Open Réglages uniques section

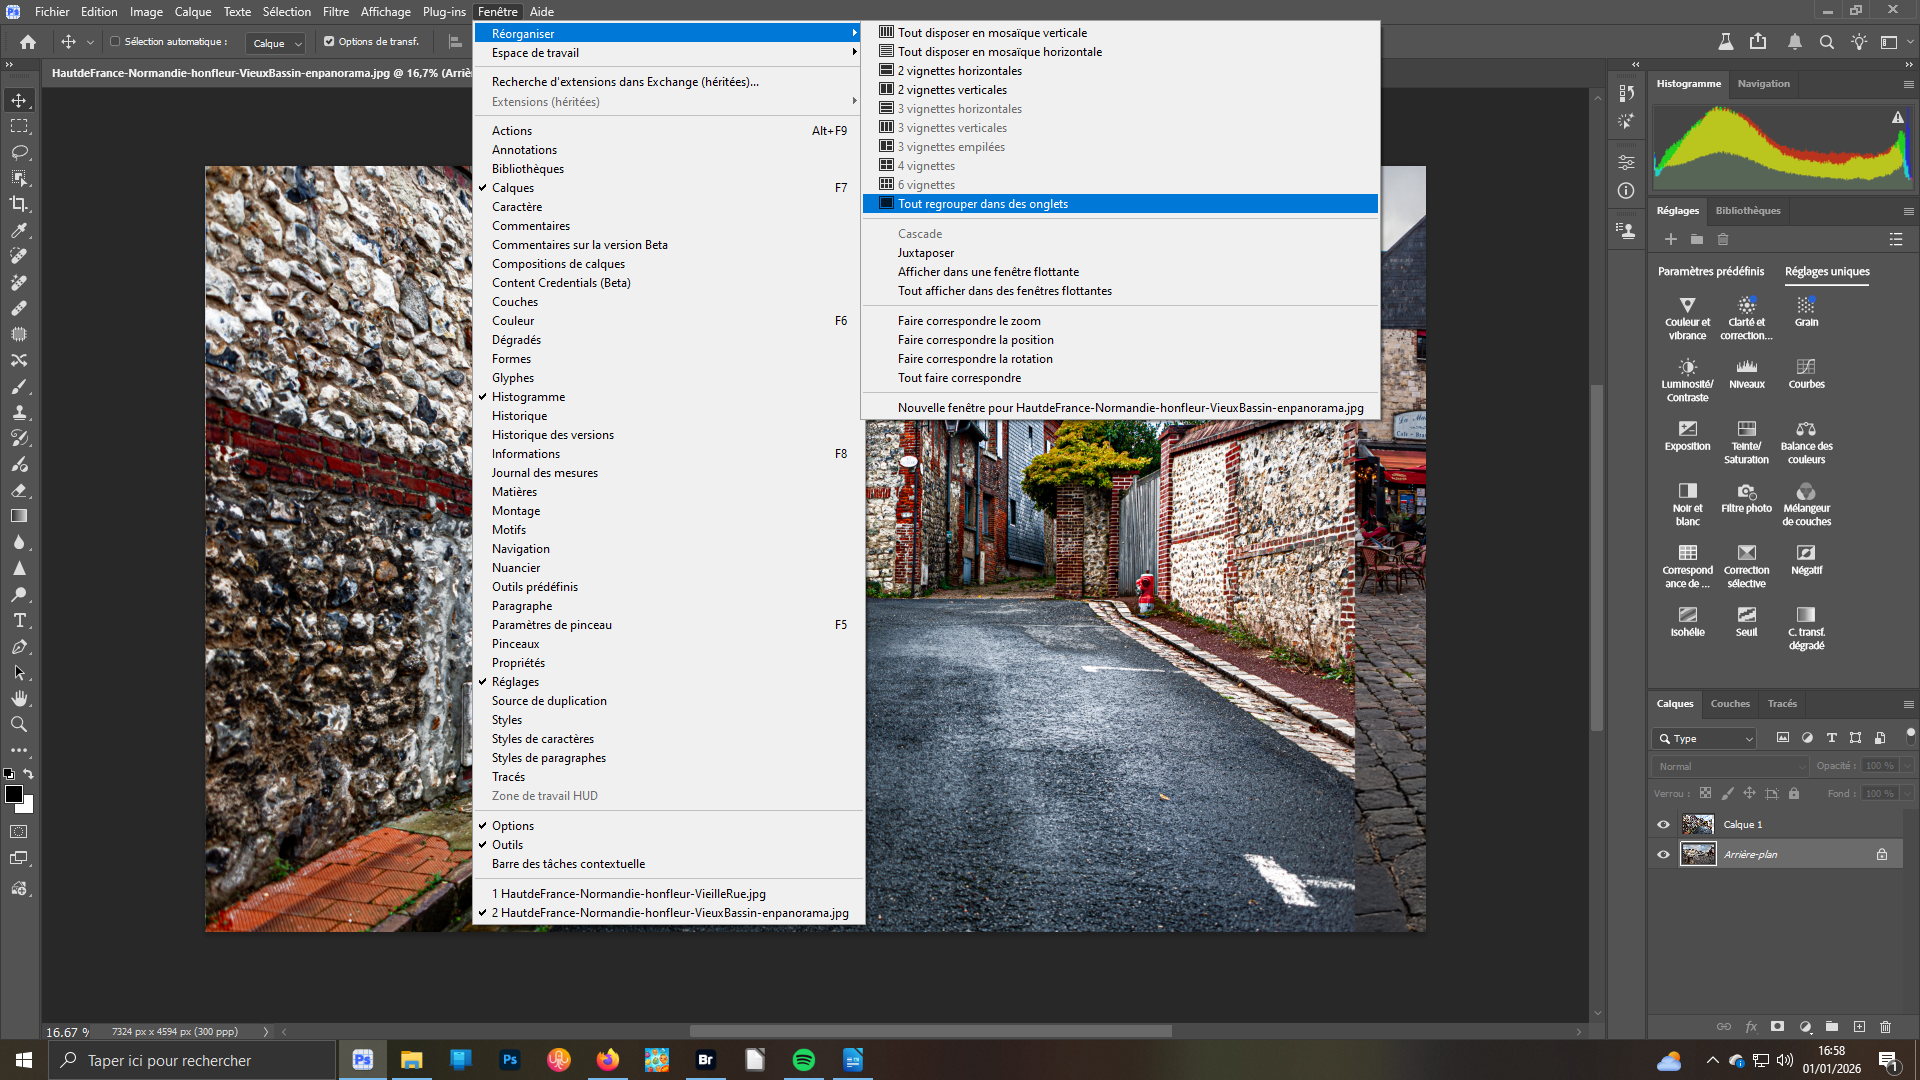[x=1826, y=272]
